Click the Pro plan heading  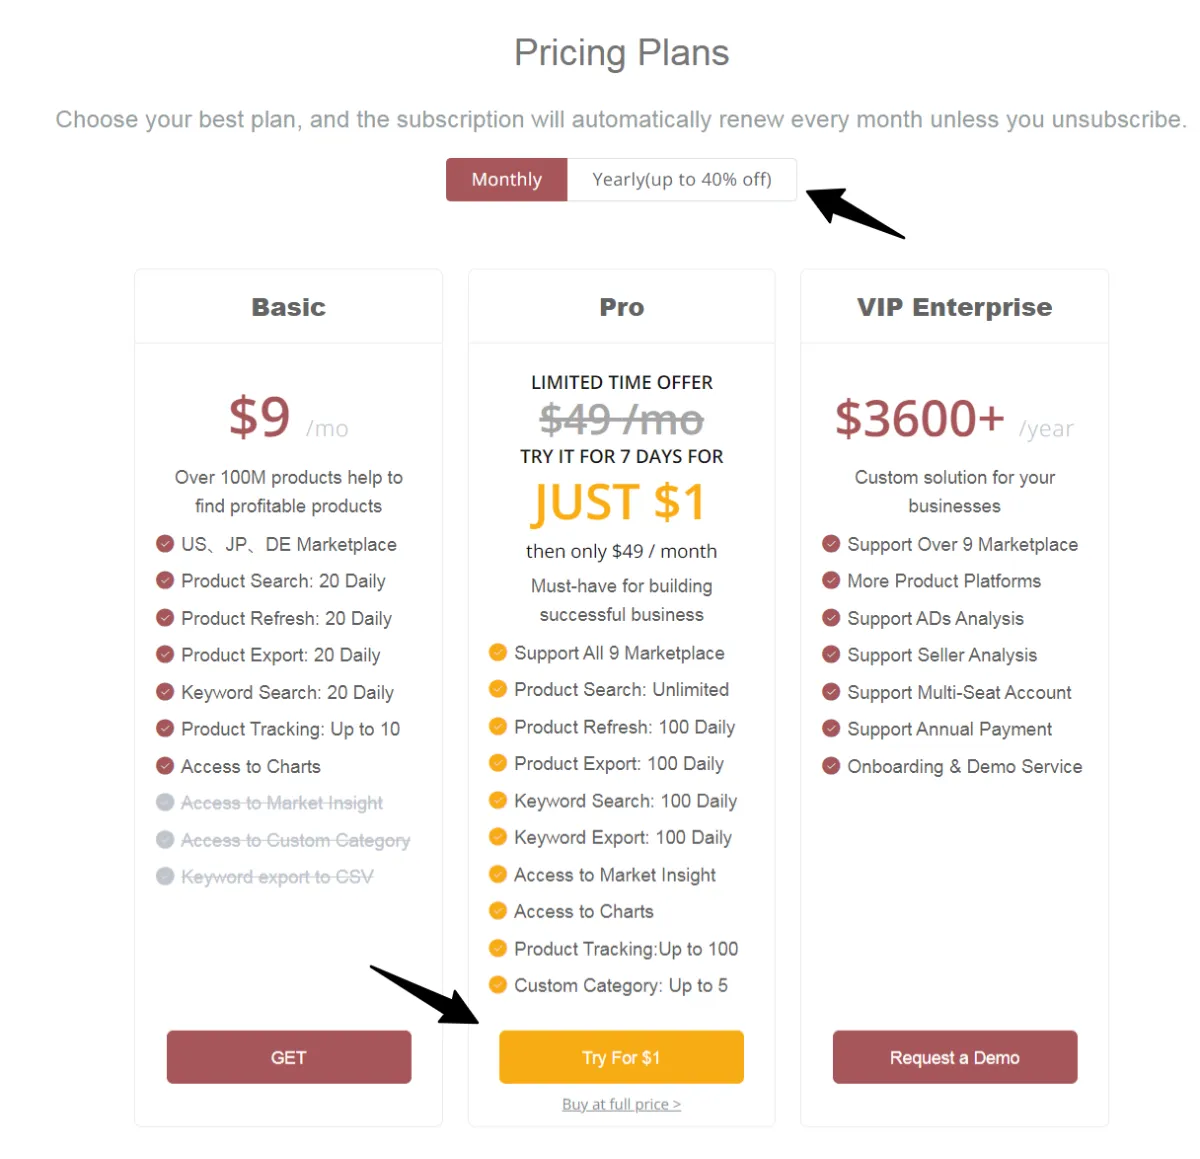621,307
